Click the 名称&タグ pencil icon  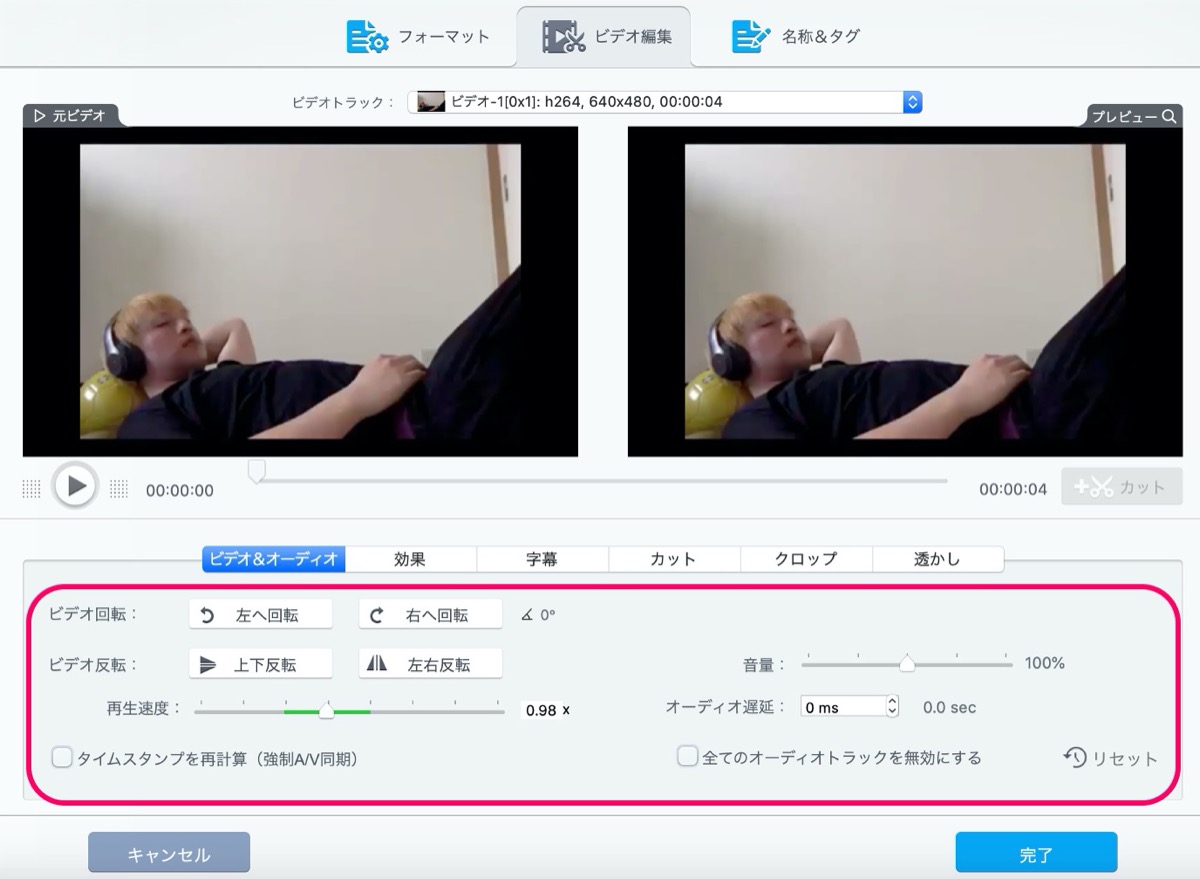(751, 37)
